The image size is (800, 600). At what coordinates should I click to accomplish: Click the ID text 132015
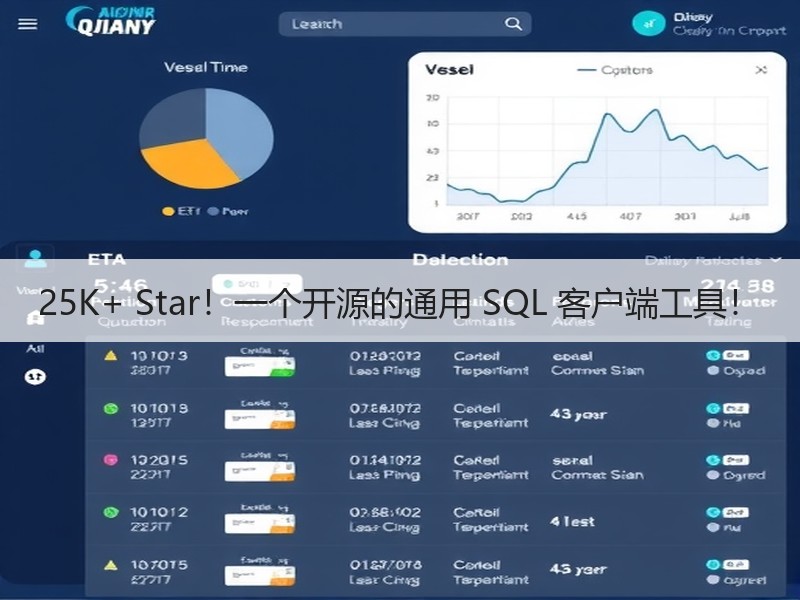[x=159, y=460]
